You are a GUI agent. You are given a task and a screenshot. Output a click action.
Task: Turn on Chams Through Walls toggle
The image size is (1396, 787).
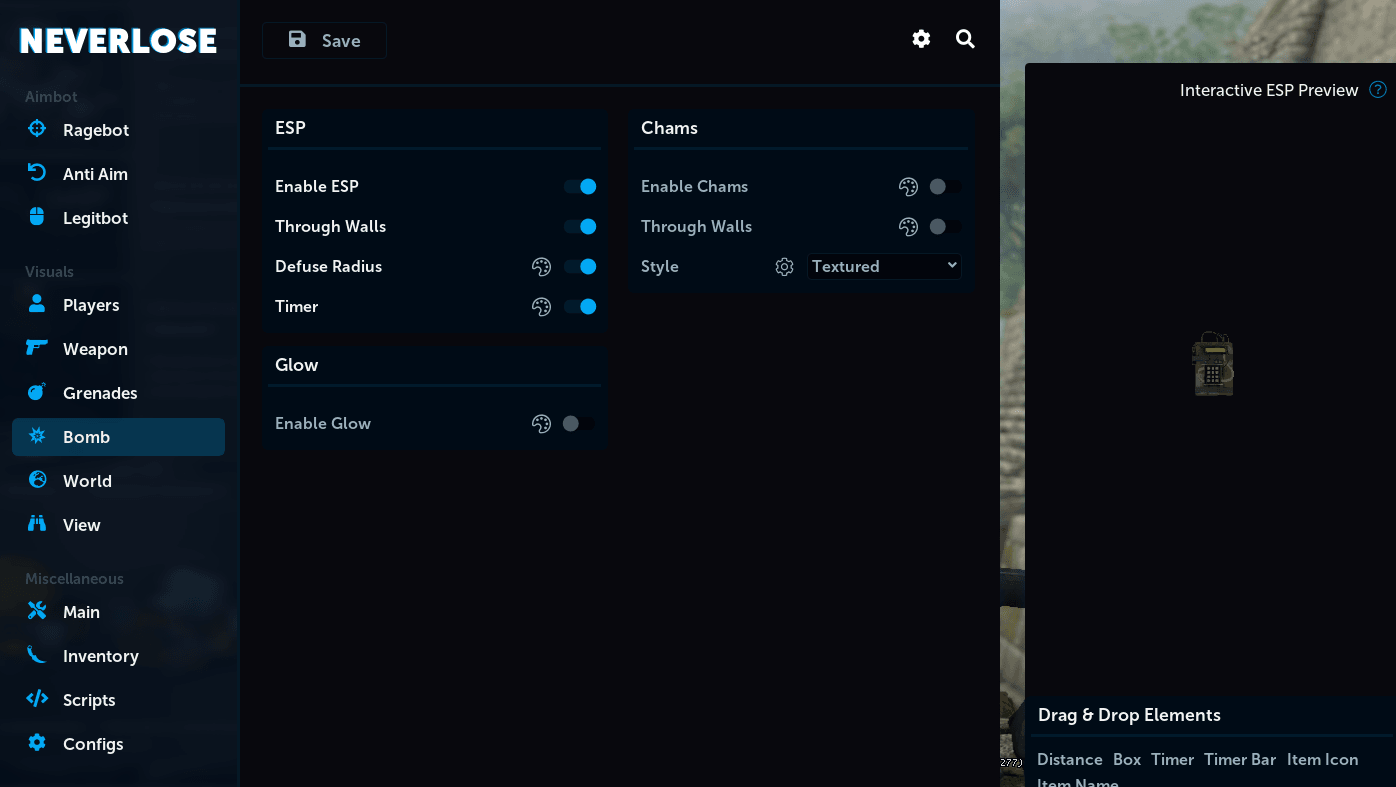[x=945, y=227]
